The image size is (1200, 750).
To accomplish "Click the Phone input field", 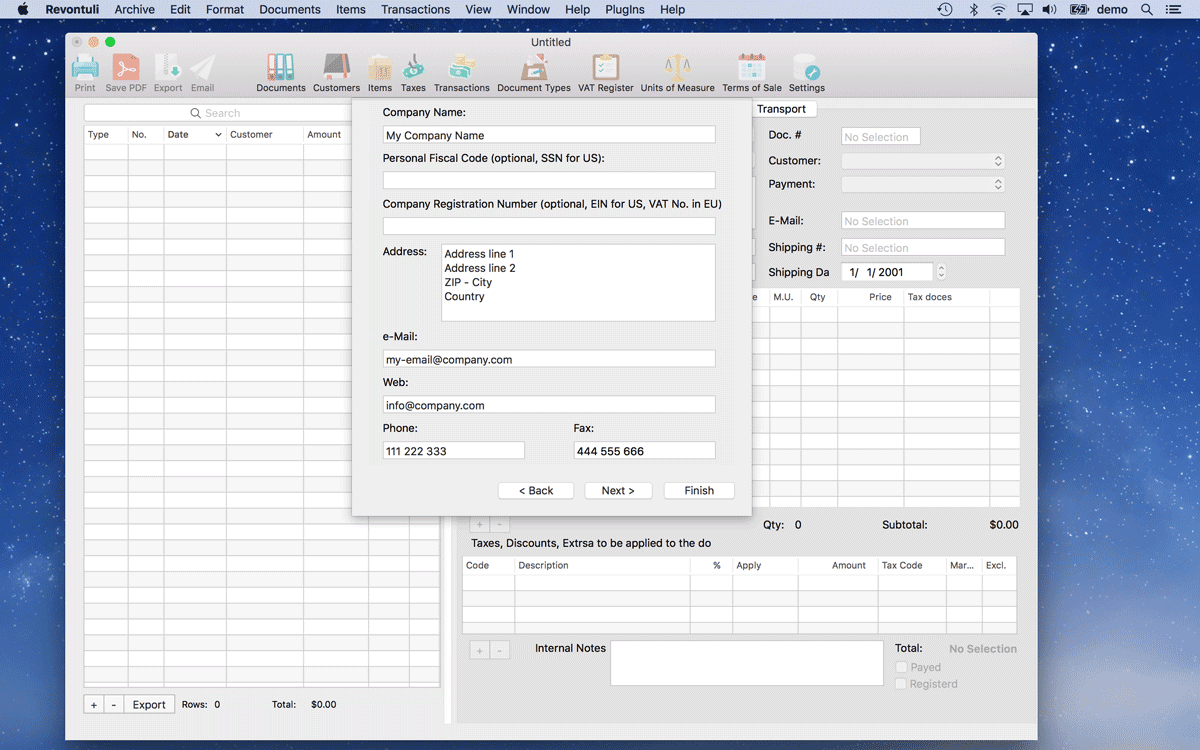I will tap(454, 451).
